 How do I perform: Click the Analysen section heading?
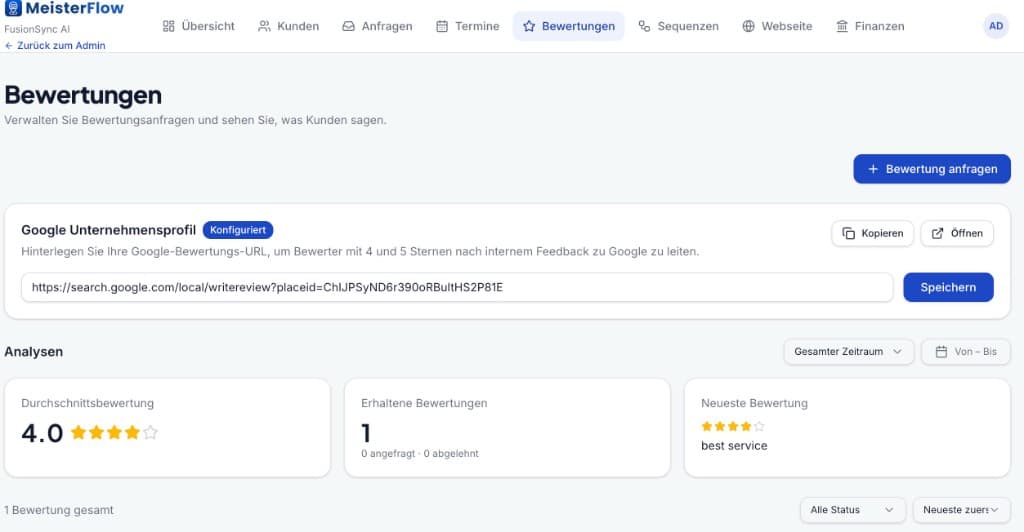(x=34, y=351)
